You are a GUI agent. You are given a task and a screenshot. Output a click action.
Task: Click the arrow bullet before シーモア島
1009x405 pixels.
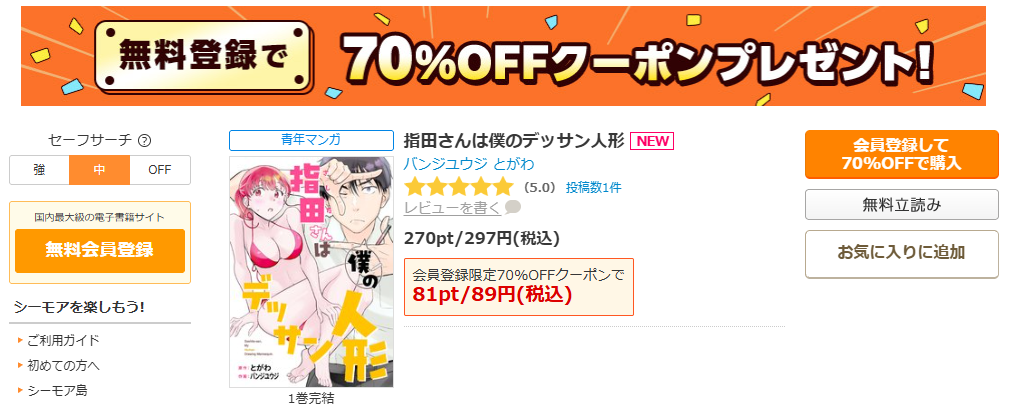coord(21,390)
